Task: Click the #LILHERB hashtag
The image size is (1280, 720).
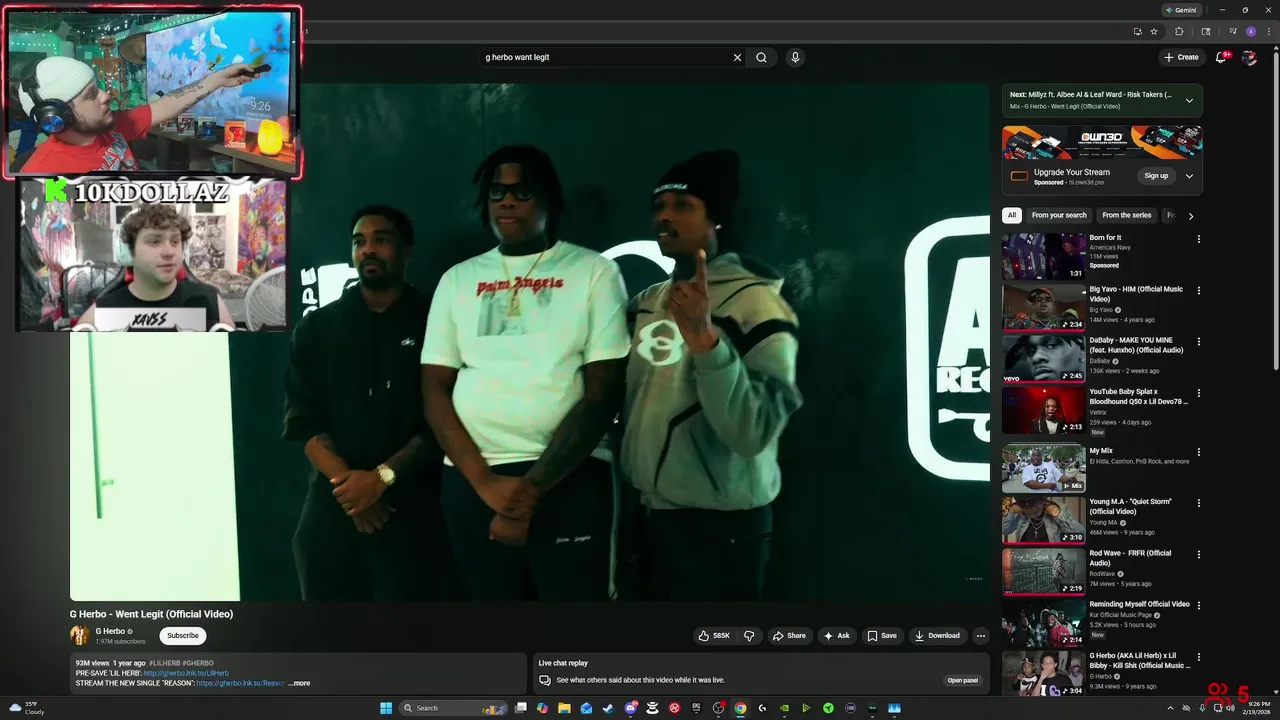Action: point(165,663)
